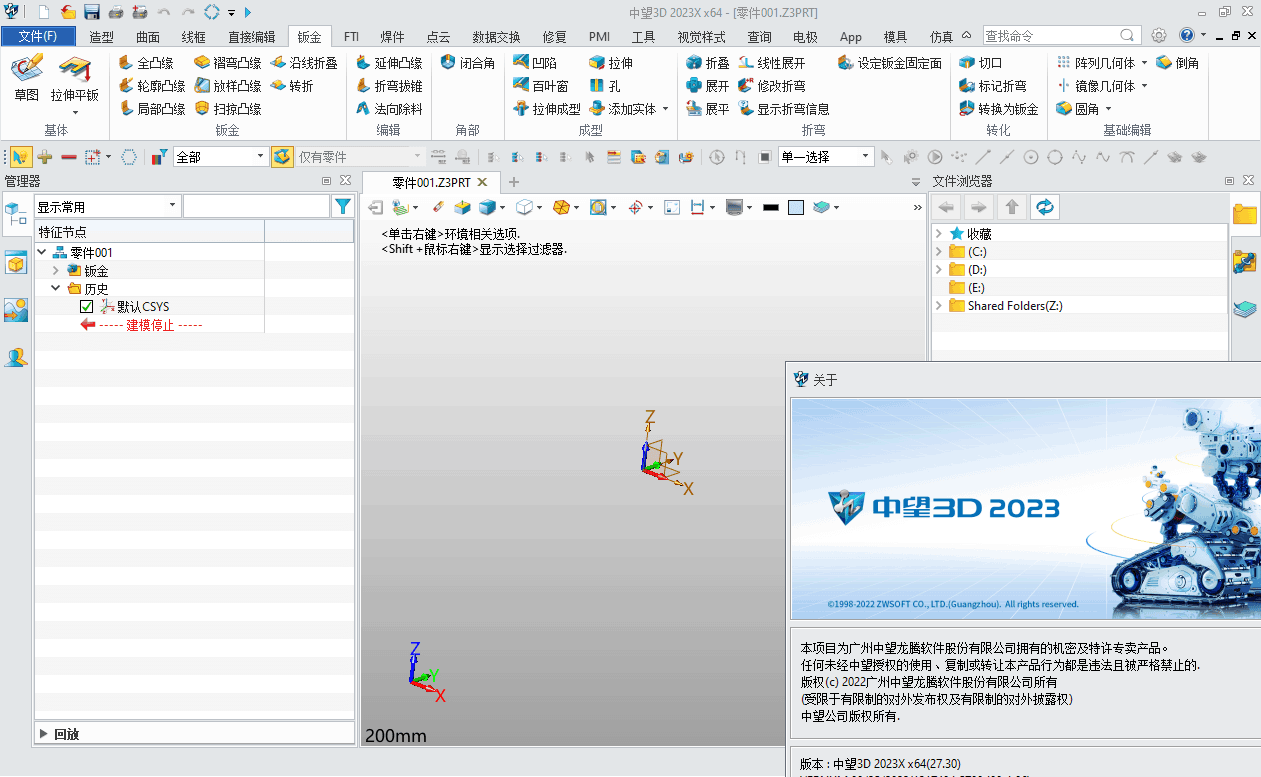Toggle the 默认CSYS checkbox
Screen dimensions: 1261x777
tap(86, 307)
